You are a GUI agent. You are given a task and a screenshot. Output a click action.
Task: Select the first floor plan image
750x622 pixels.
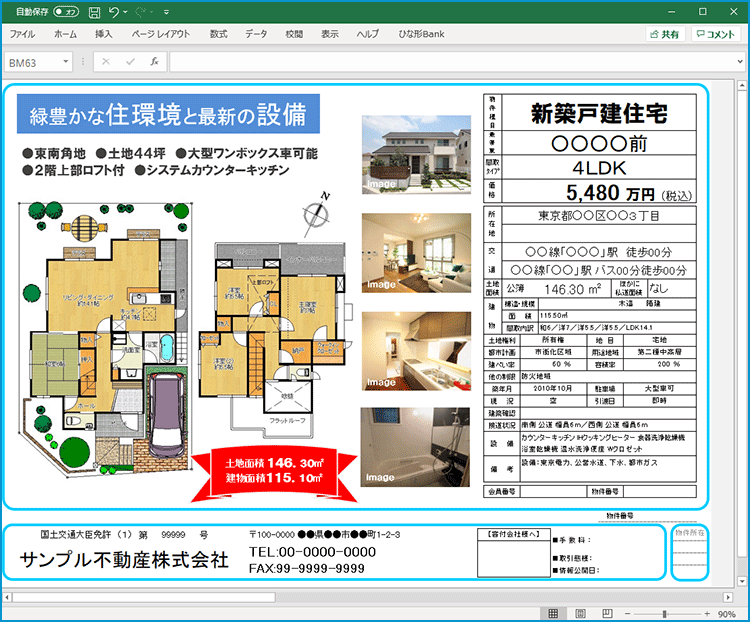click(105, 339)
